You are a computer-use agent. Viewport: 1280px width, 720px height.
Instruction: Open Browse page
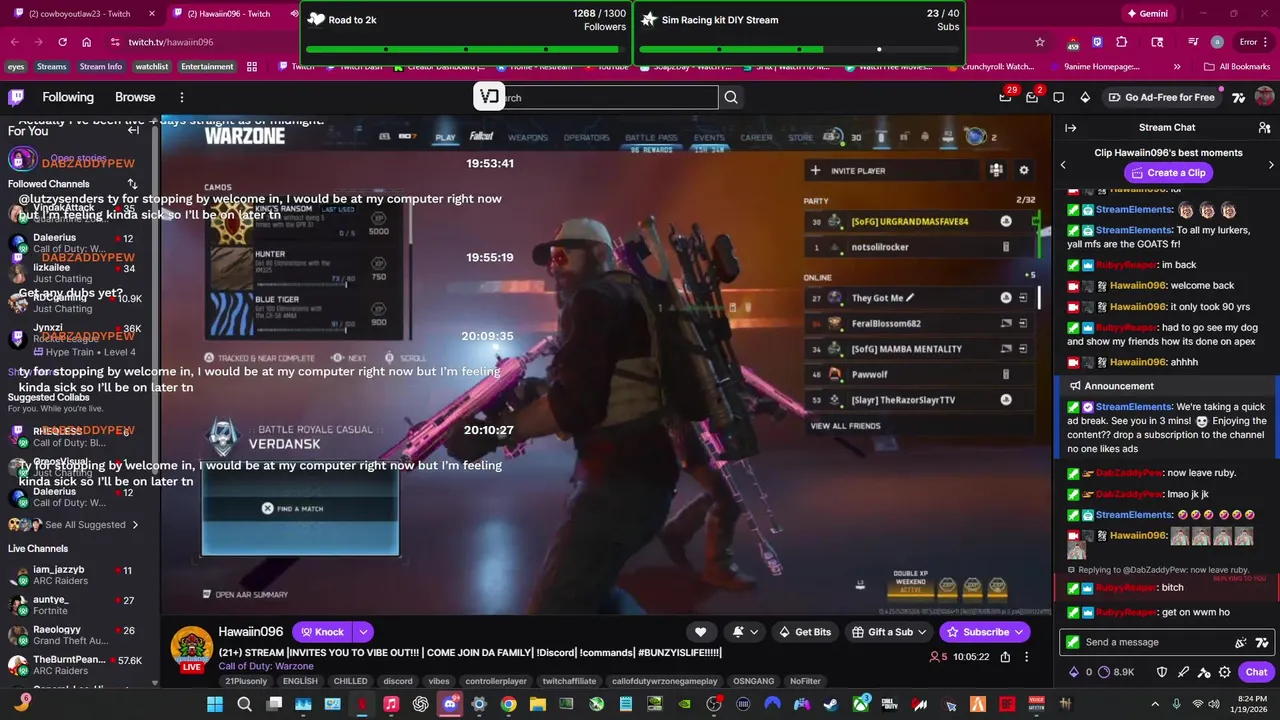pyautogui.click(x=135, y=97)
